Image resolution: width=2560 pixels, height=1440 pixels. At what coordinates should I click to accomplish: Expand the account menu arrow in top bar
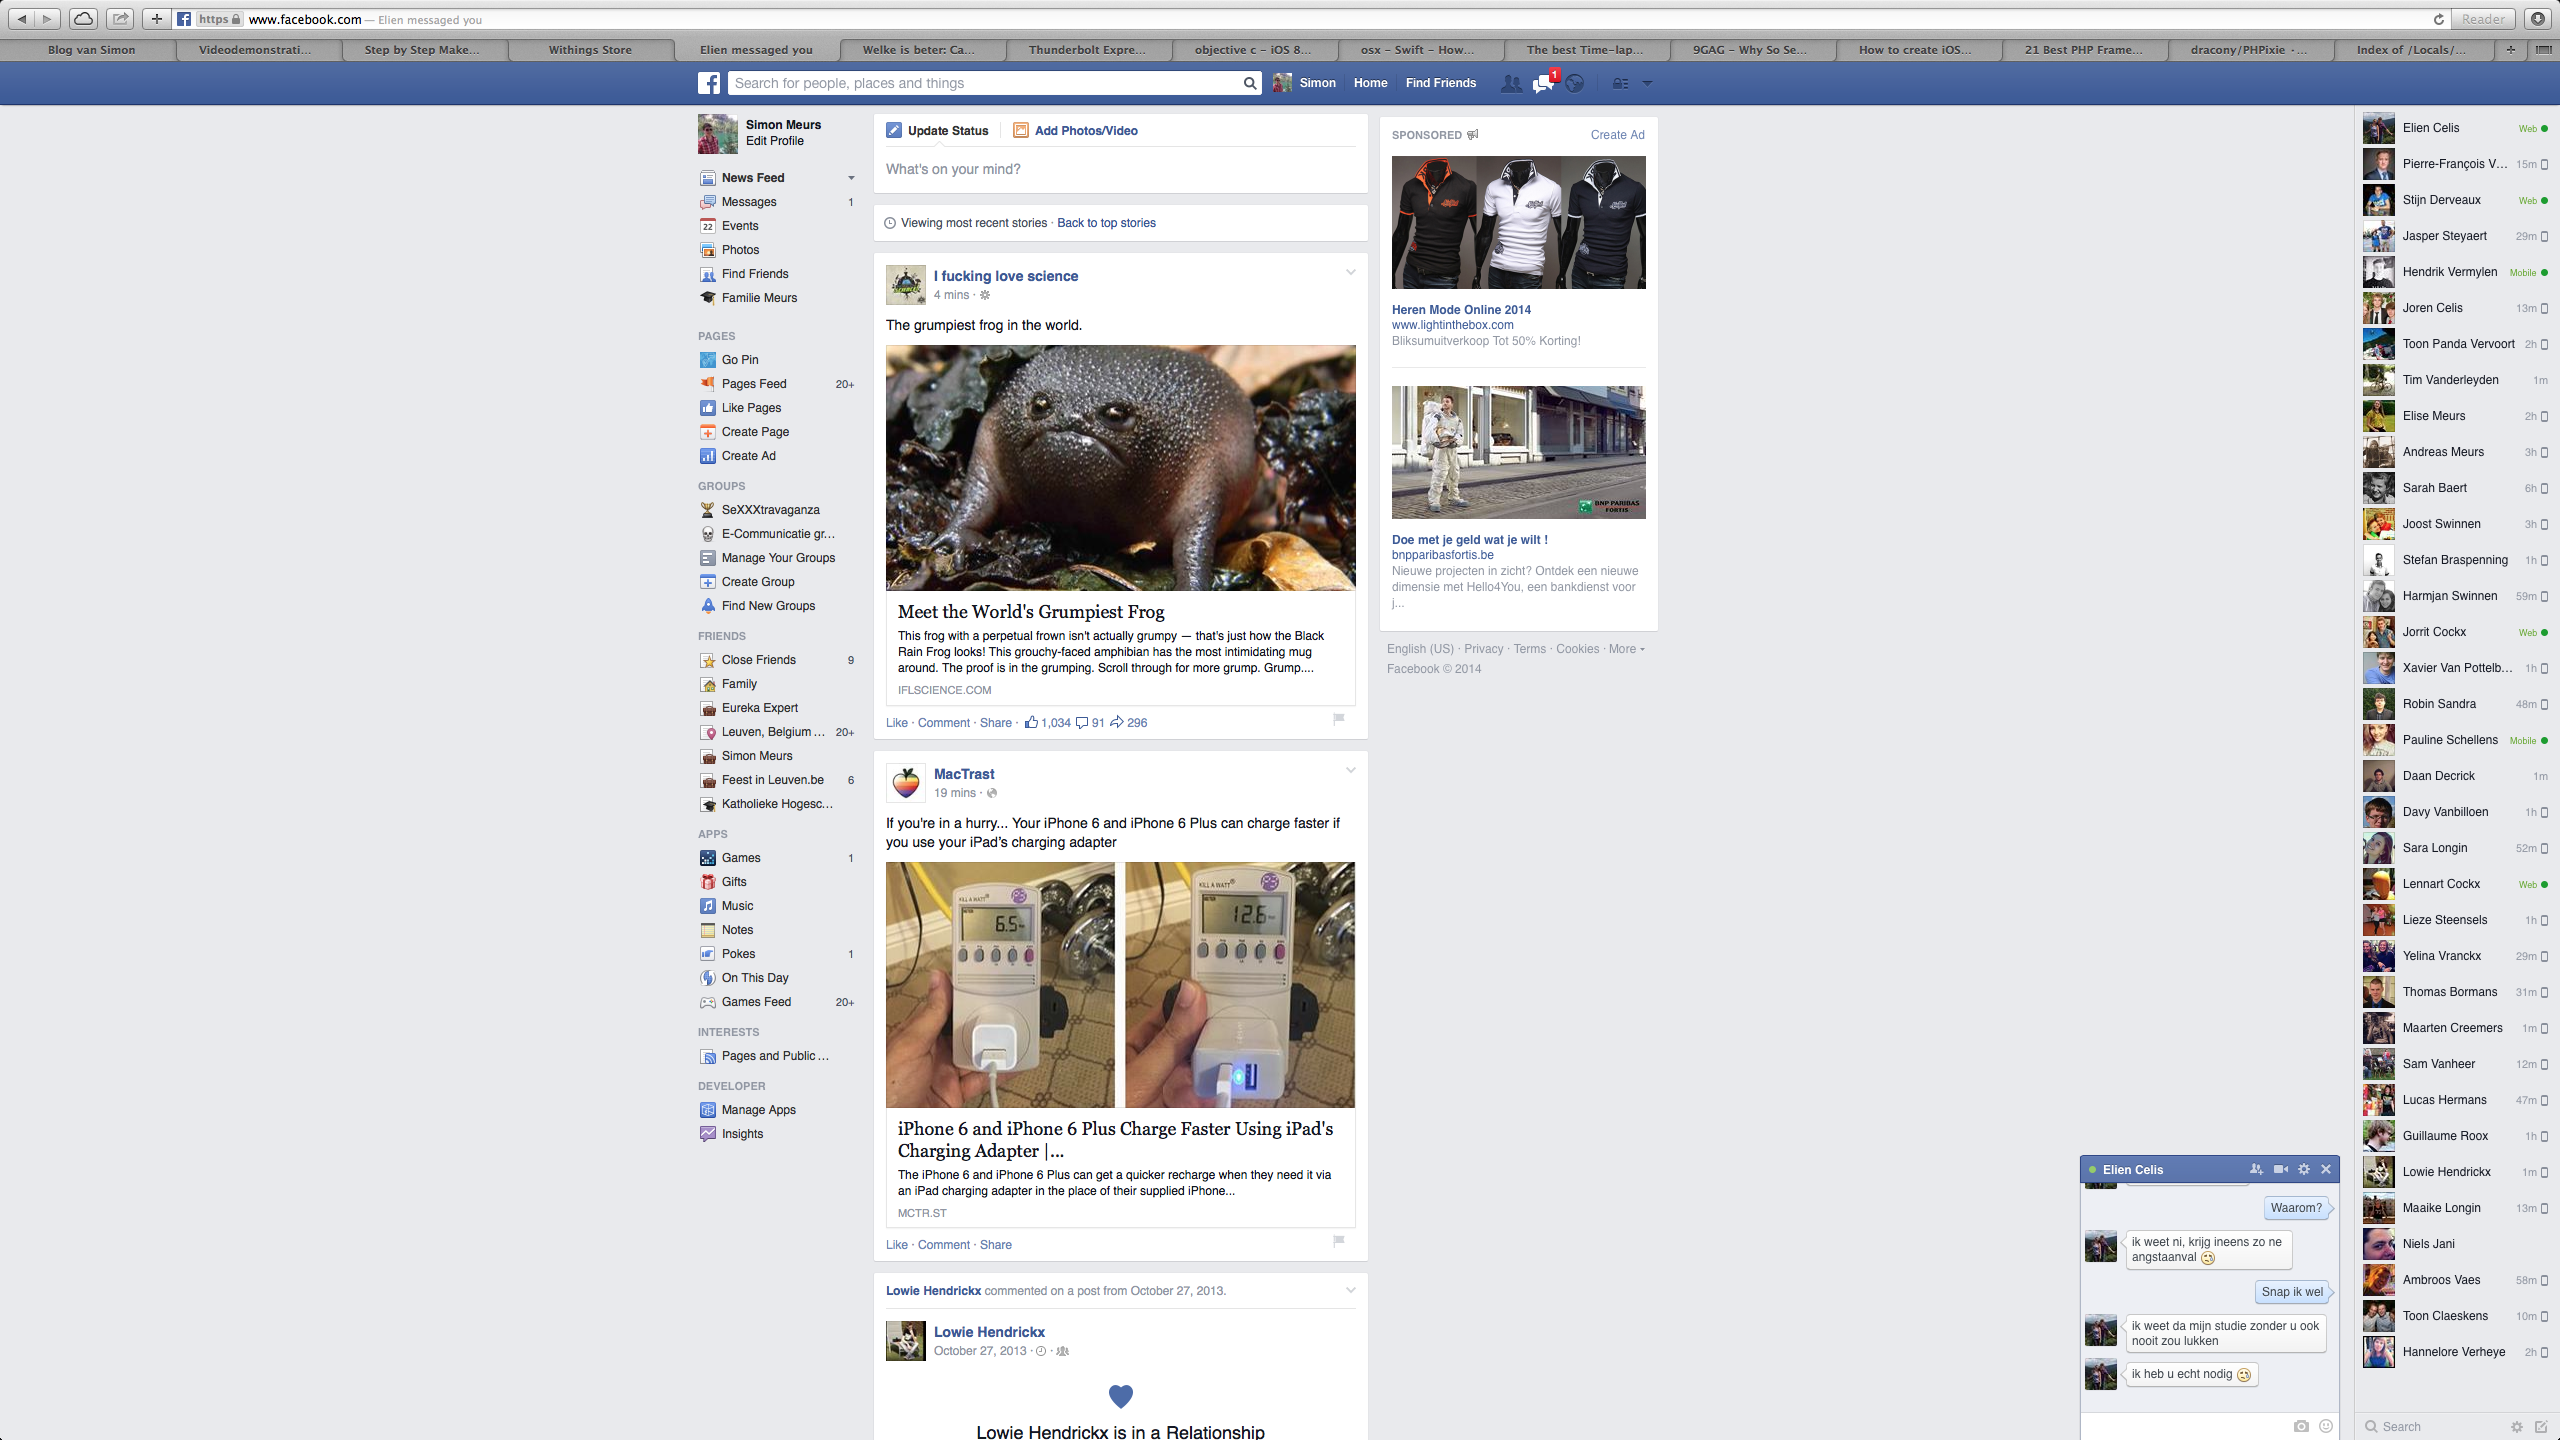pyautogui.click(x=1647, y=84)
